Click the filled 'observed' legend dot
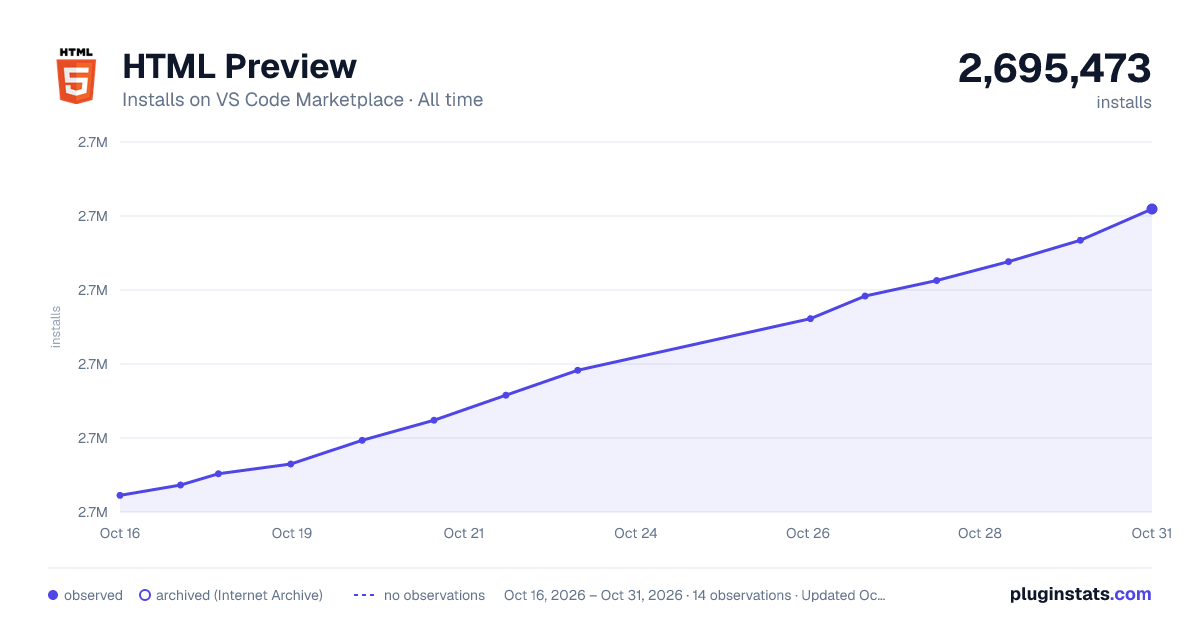1200x630 pixels. pyautogui.click(x=53, y=595)
